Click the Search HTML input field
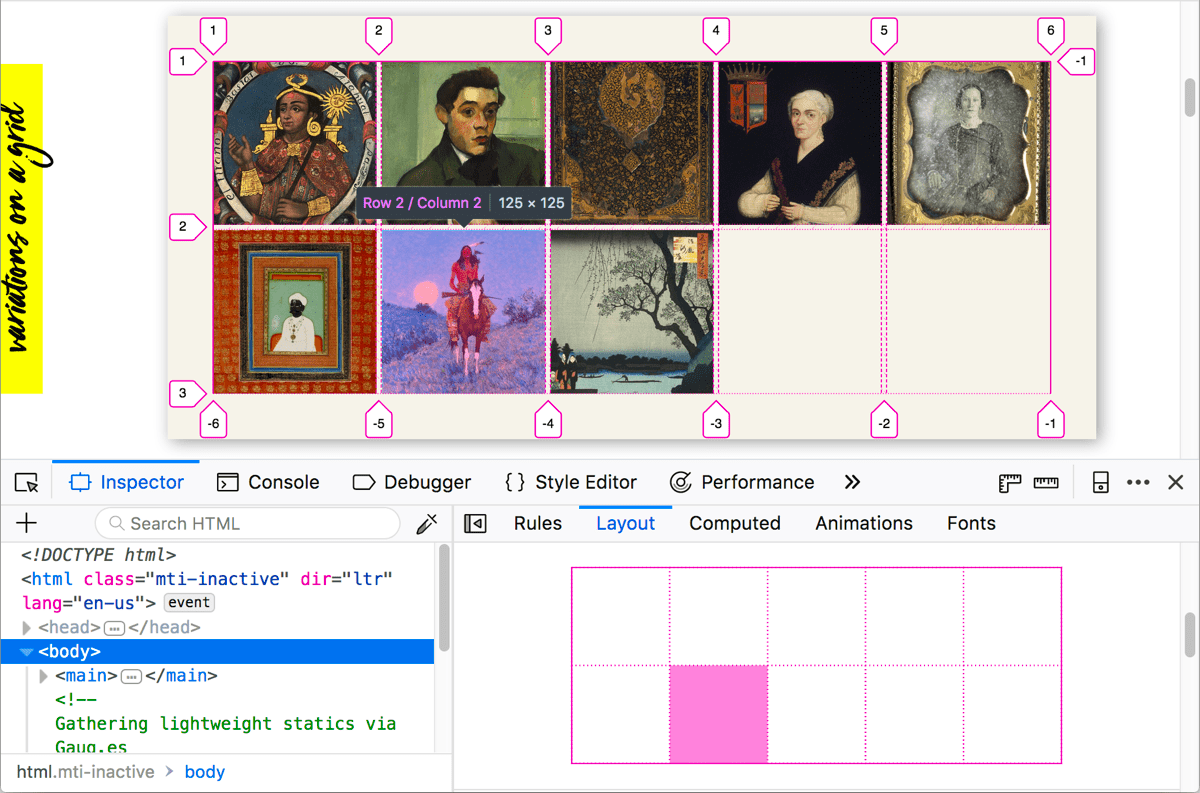This screenshot has height=793, width=1200. click(x=247, y=523)
